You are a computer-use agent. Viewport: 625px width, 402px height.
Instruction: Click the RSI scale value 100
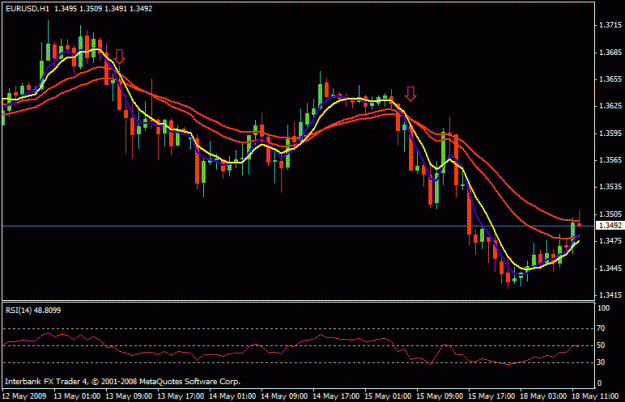click(x=603, y=308)
